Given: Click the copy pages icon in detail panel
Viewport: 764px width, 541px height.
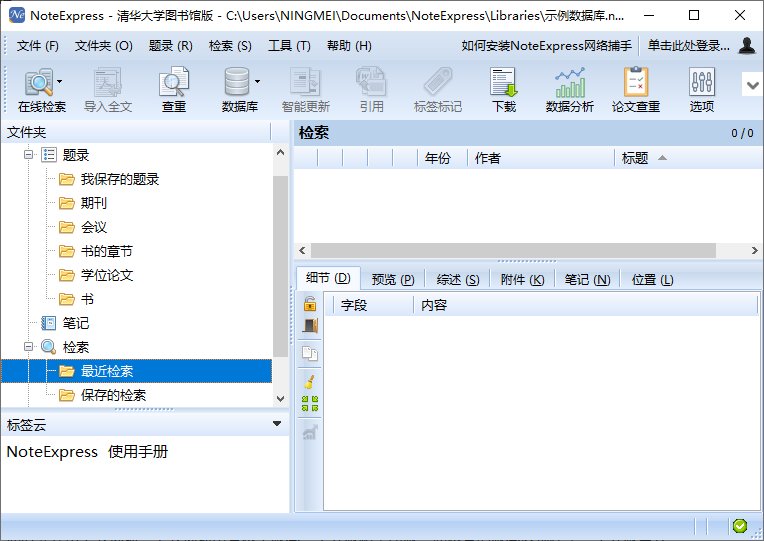Looking at the screenshot, I should 310,353.
